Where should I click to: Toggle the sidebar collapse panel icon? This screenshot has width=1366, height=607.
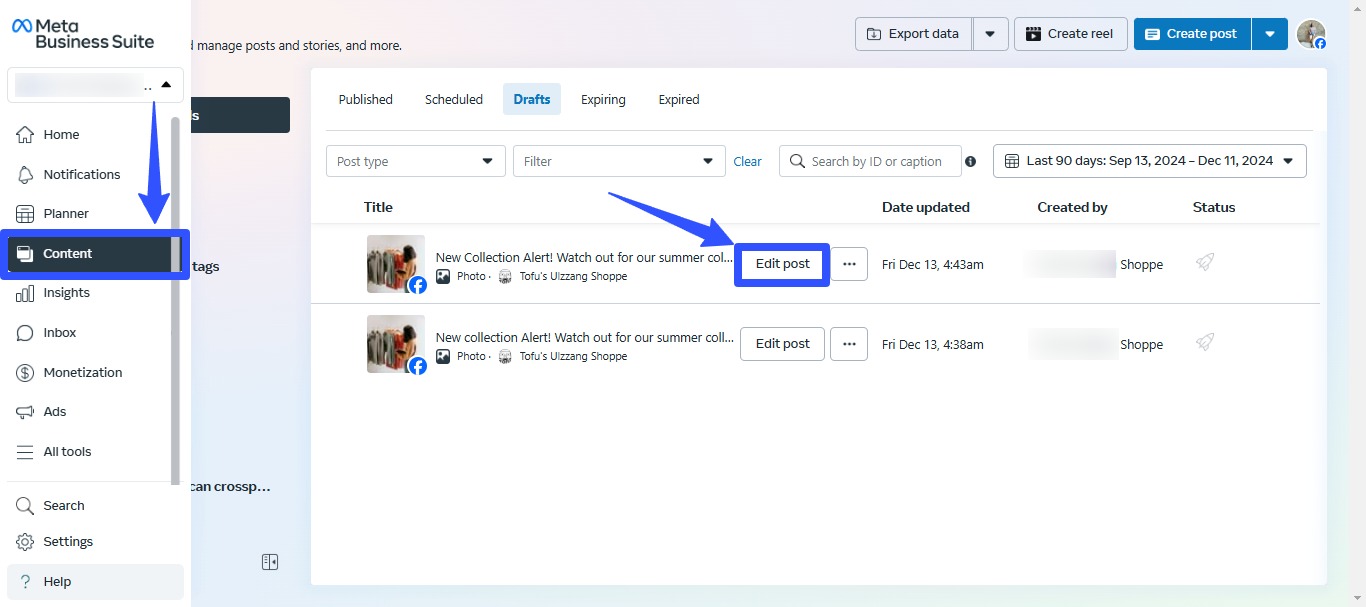click(x=270, y=562)
